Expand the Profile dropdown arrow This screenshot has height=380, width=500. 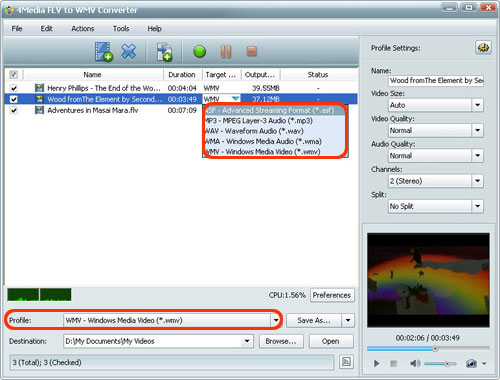[276, 320]
